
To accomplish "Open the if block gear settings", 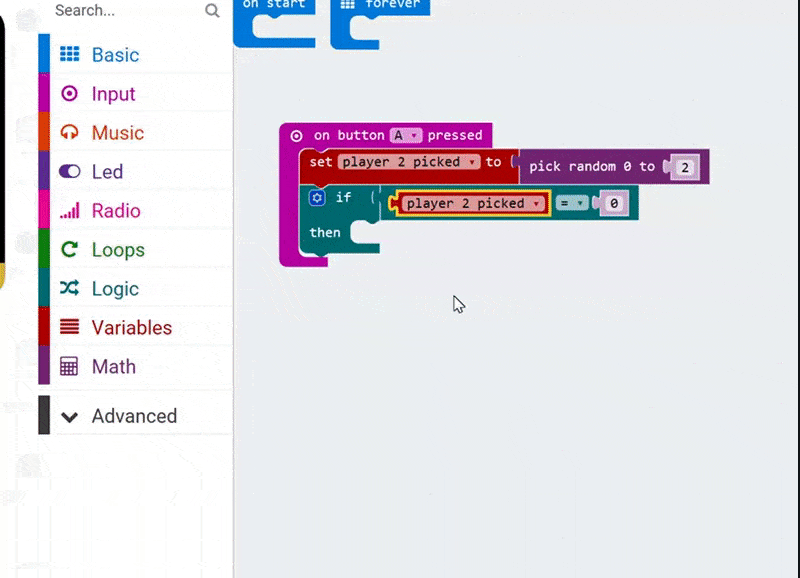I will tap(317, 198).
